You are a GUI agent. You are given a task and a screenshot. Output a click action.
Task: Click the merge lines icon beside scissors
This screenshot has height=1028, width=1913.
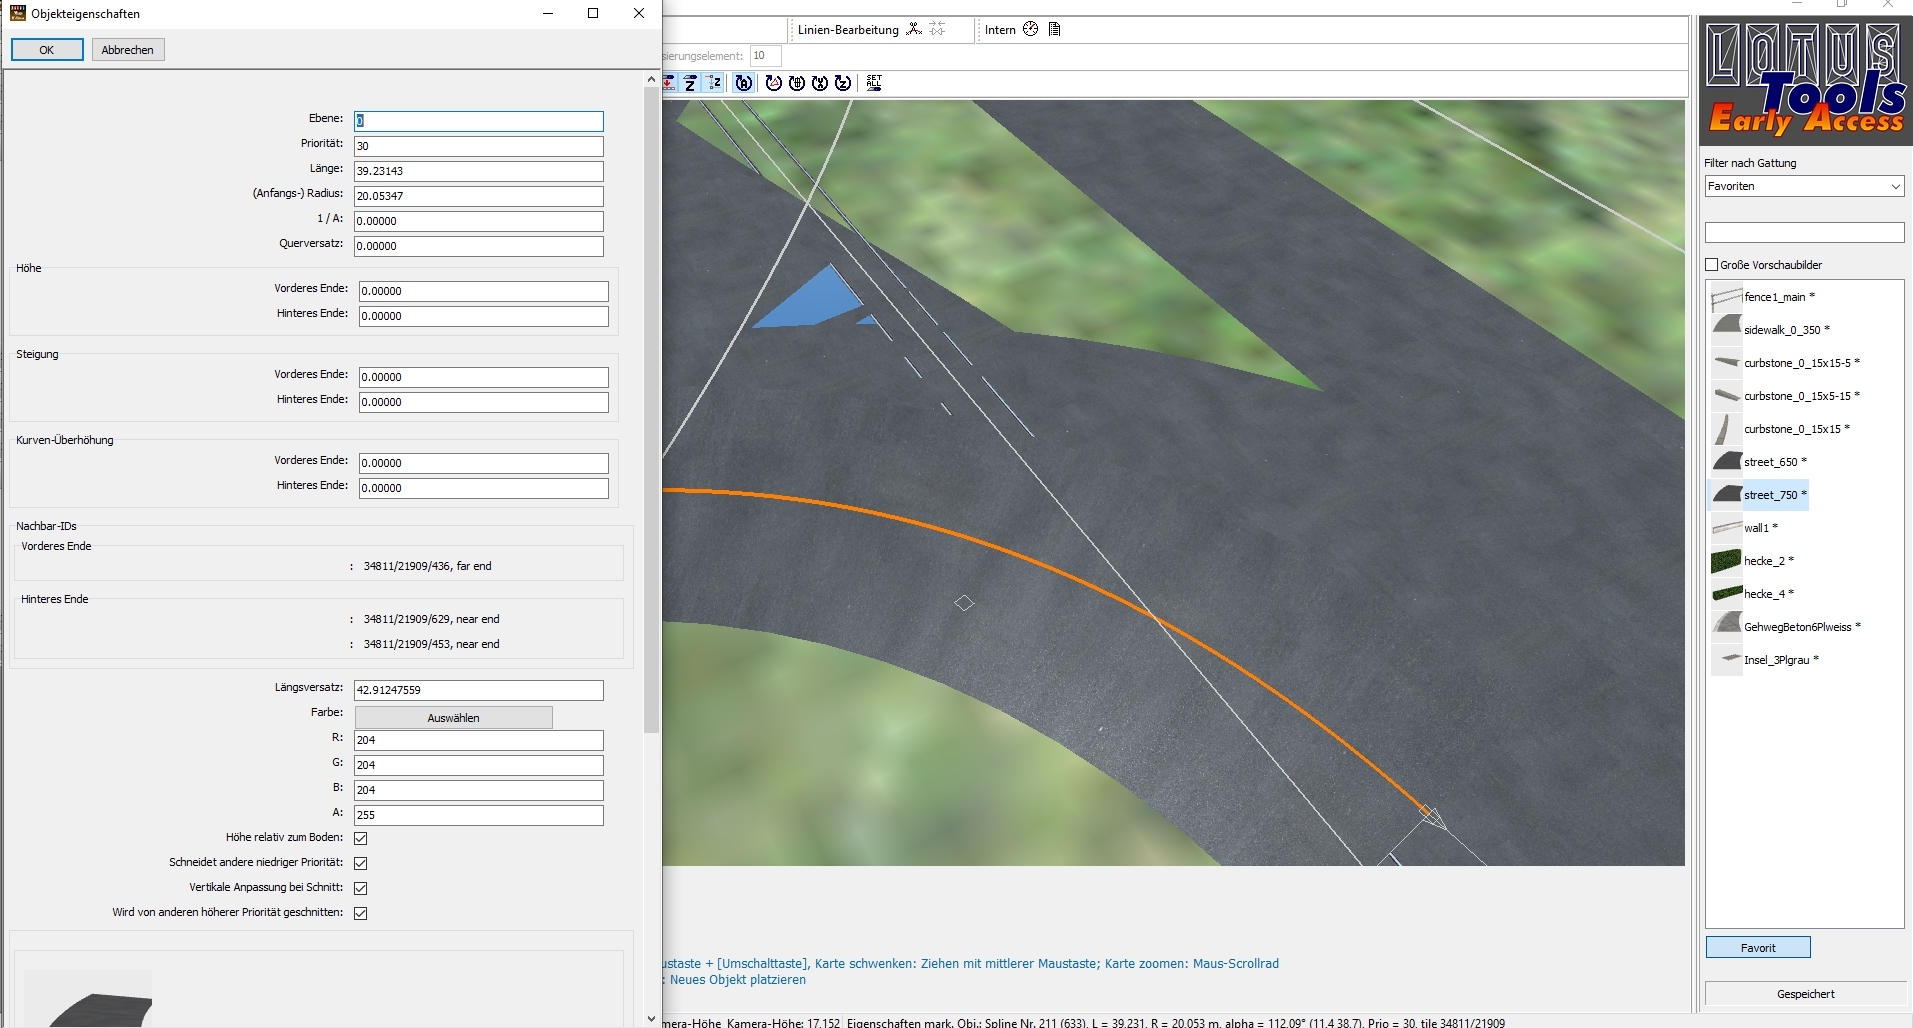(x=937, y=29)
